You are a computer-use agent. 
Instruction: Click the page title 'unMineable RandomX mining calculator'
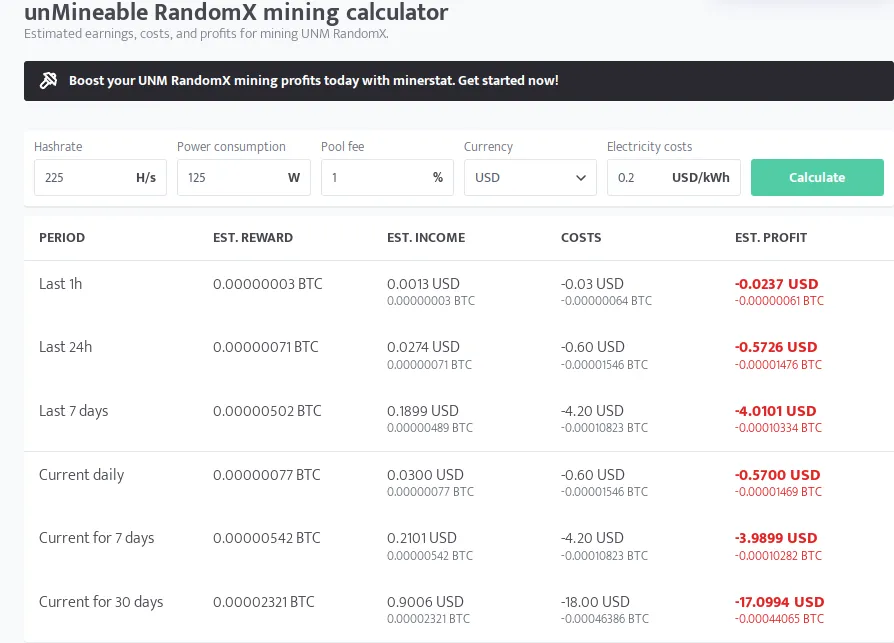pyautogui.click(x=236, y=13)
